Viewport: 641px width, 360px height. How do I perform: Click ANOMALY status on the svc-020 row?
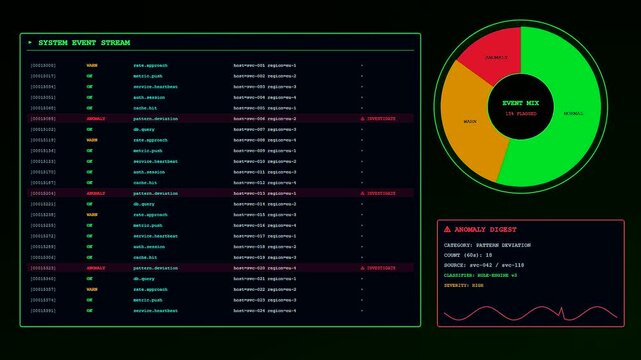coord(96,268)
